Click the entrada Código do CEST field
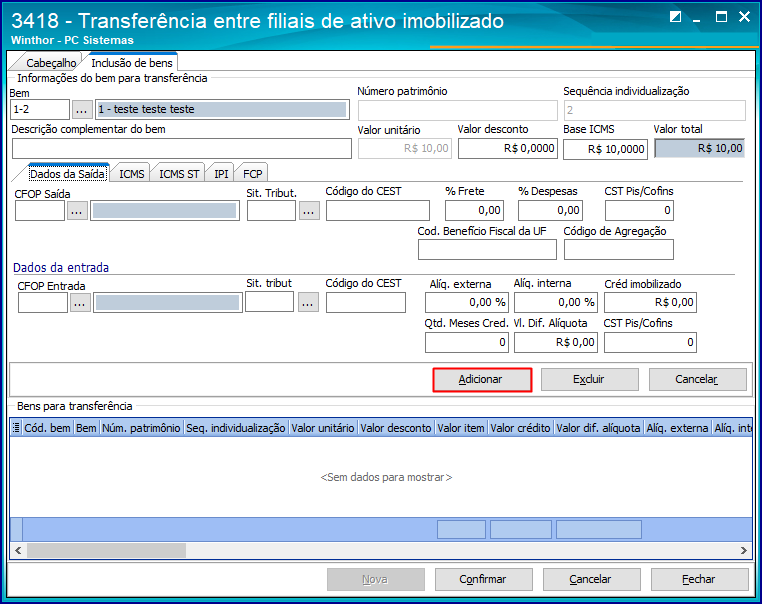The height and width of the screenshot is (604, 762). (365, 303)
